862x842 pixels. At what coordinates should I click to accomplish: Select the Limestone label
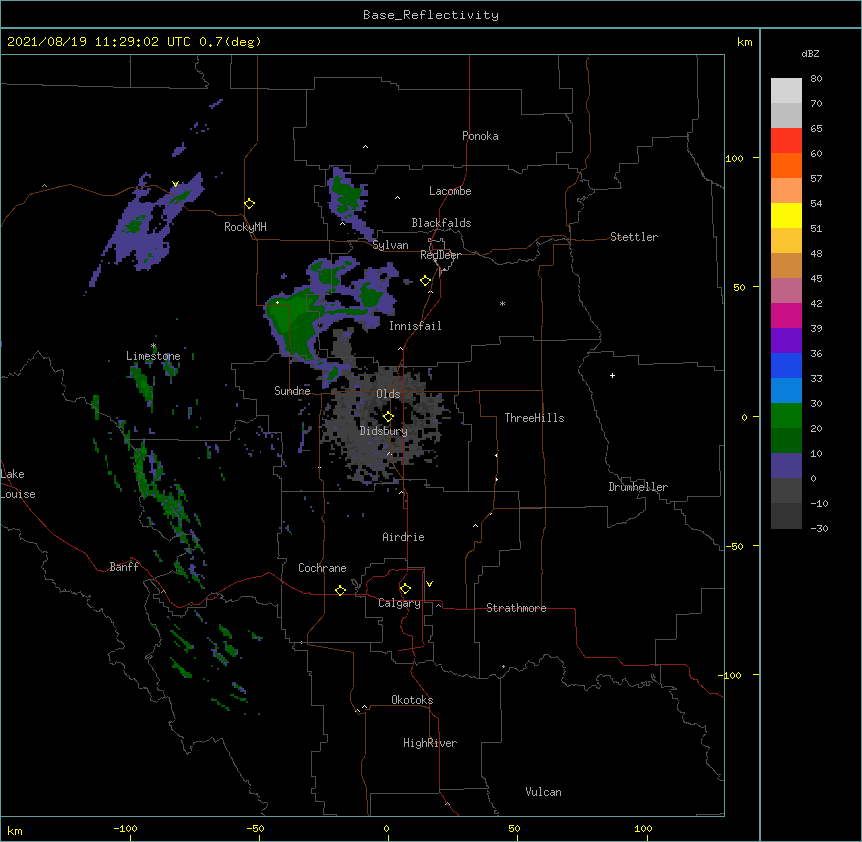pos(153,356)
